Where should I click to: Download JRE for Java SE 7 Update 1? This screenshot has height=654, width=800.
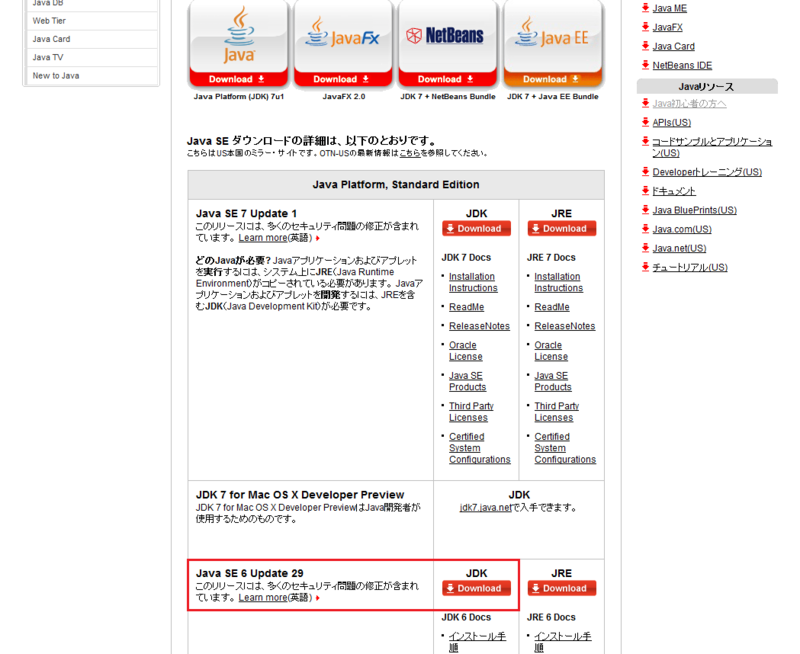click(561, 229)
